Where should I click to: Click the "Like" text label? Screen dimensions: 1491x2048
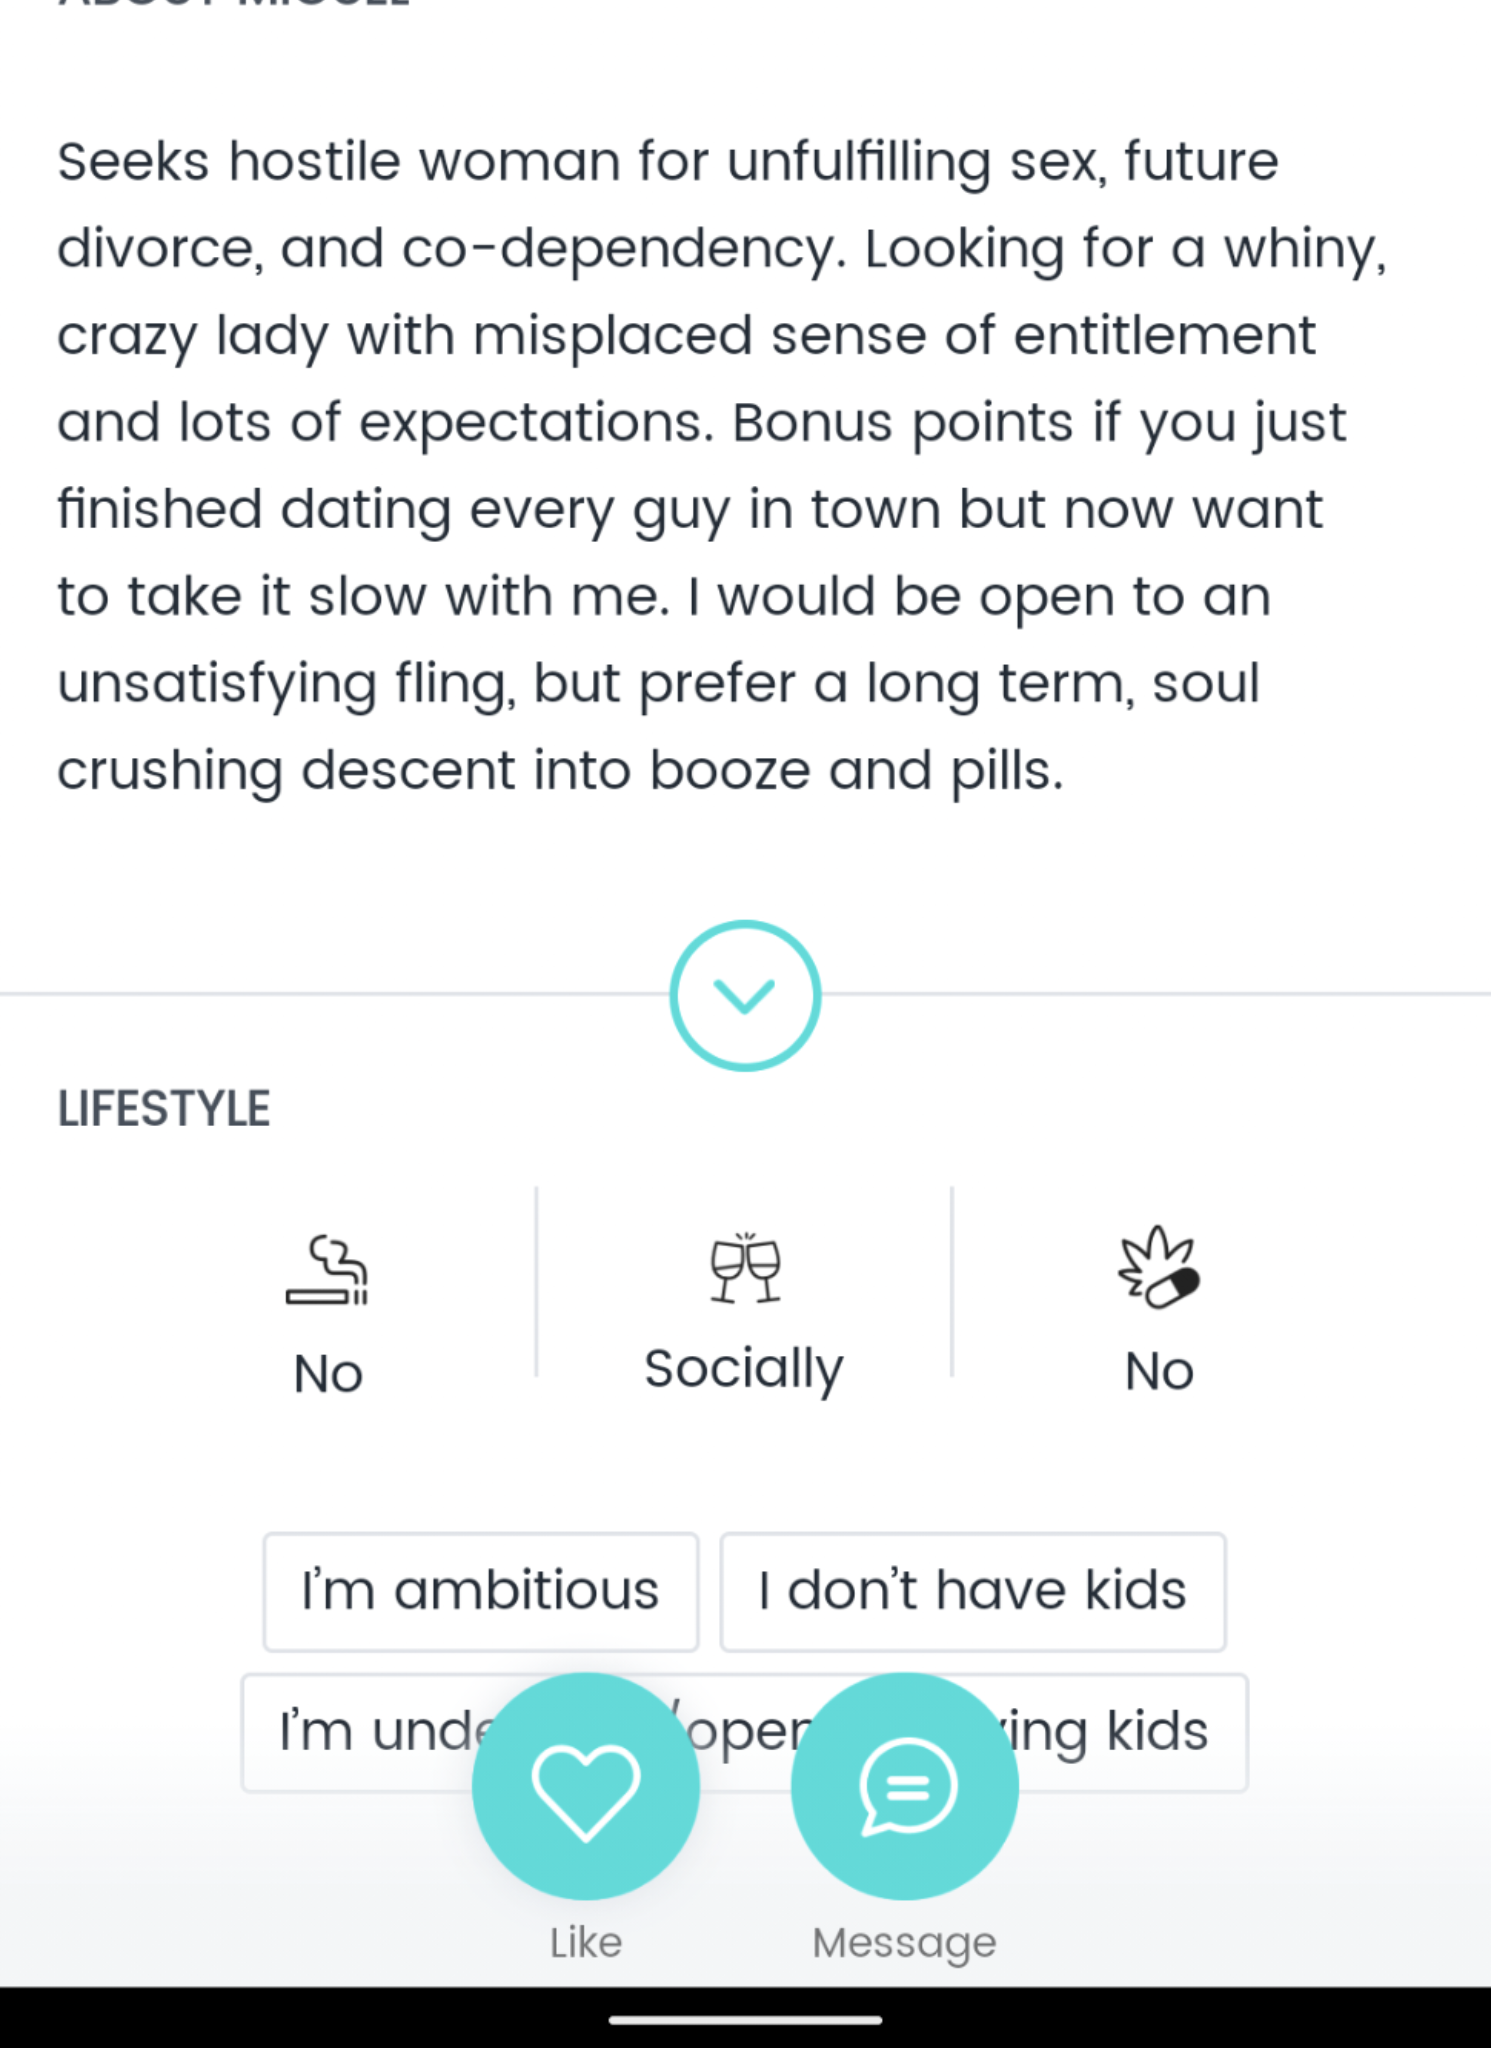pos(586,1942)
